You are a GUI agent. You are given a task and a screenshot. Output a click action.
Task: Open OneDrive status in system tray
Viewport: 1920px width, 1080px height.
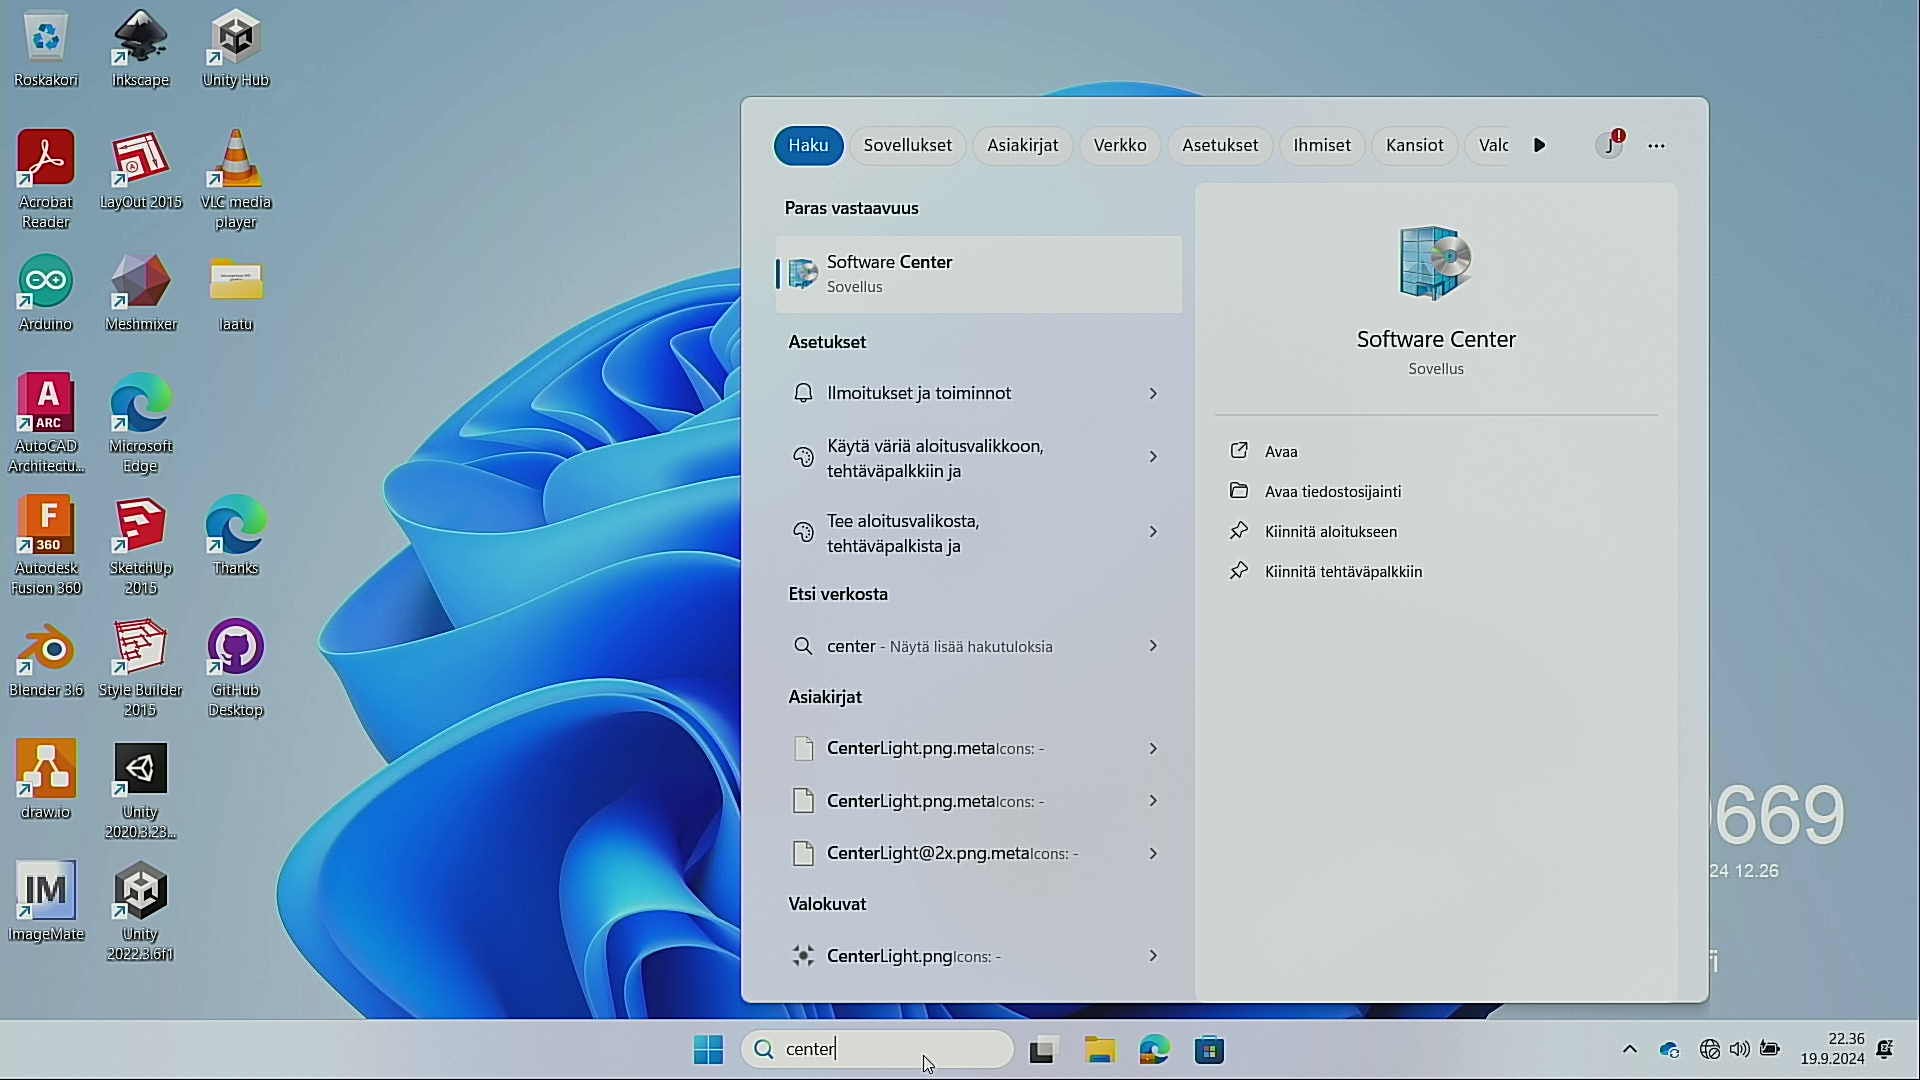1669,1050
